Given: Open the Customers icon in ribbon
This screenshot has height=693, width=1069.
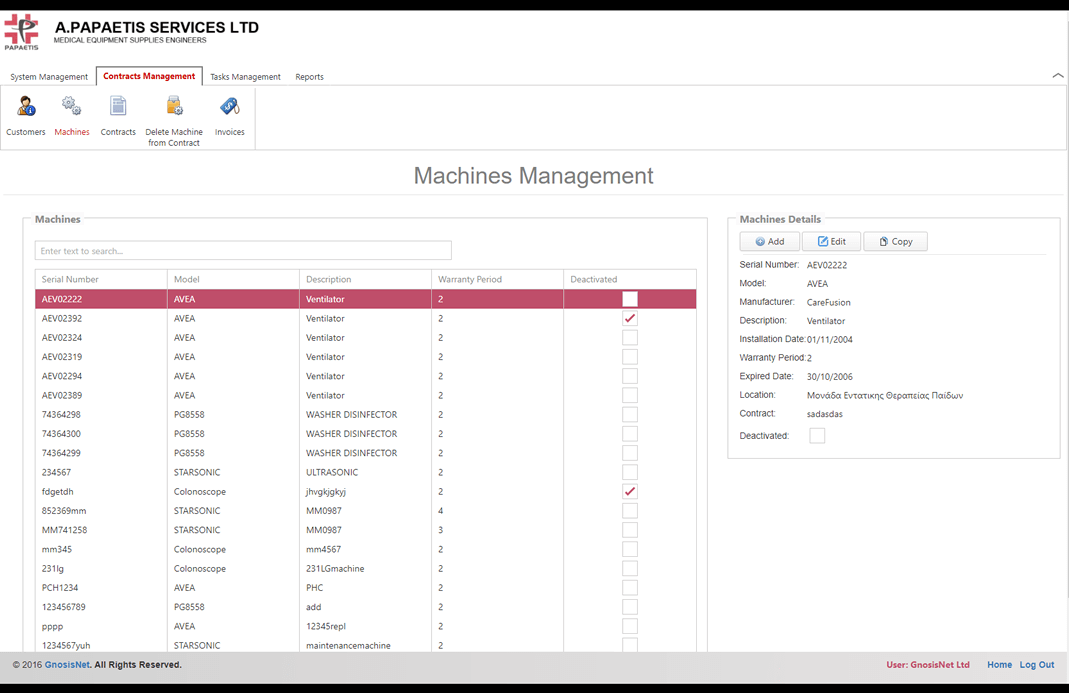Looking at the screenshot, I should point(26,107).
